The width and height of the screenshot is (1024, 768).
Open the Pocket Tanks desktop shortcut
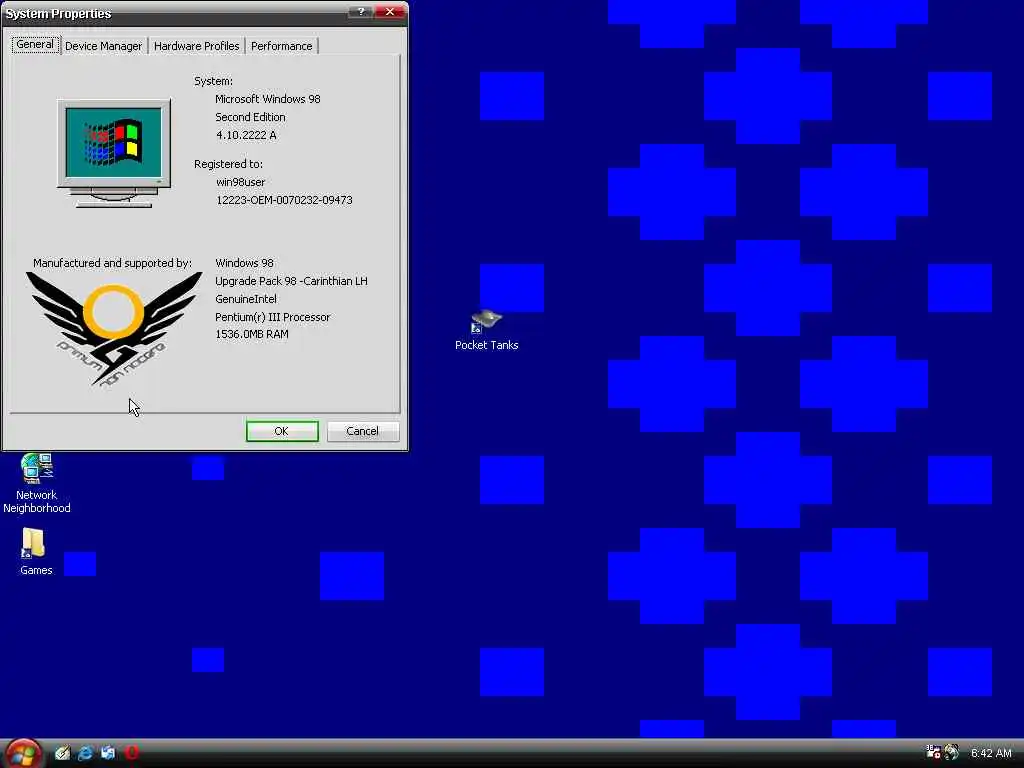[487, 330]
